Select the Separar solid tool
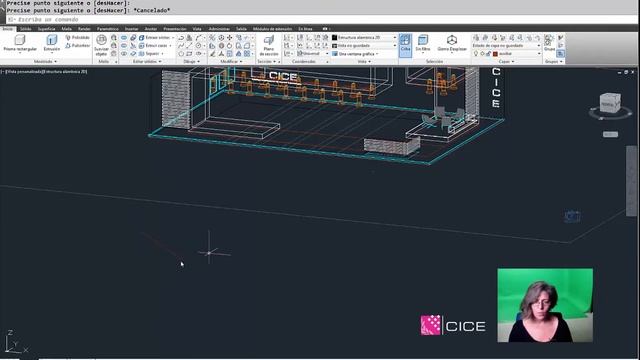The height and width of the screenshot is (360, 640). coord(151,53)
